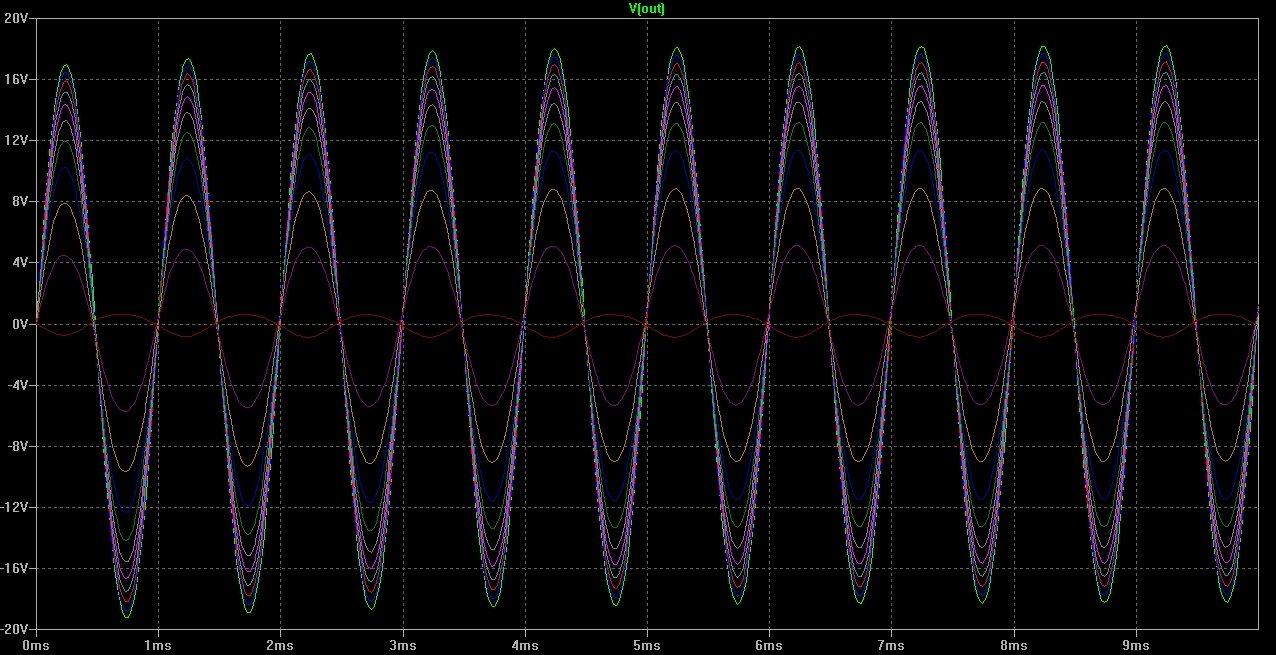Click the 20V vertical axis label
1276x655 pixels.
[x=15, y=18]
